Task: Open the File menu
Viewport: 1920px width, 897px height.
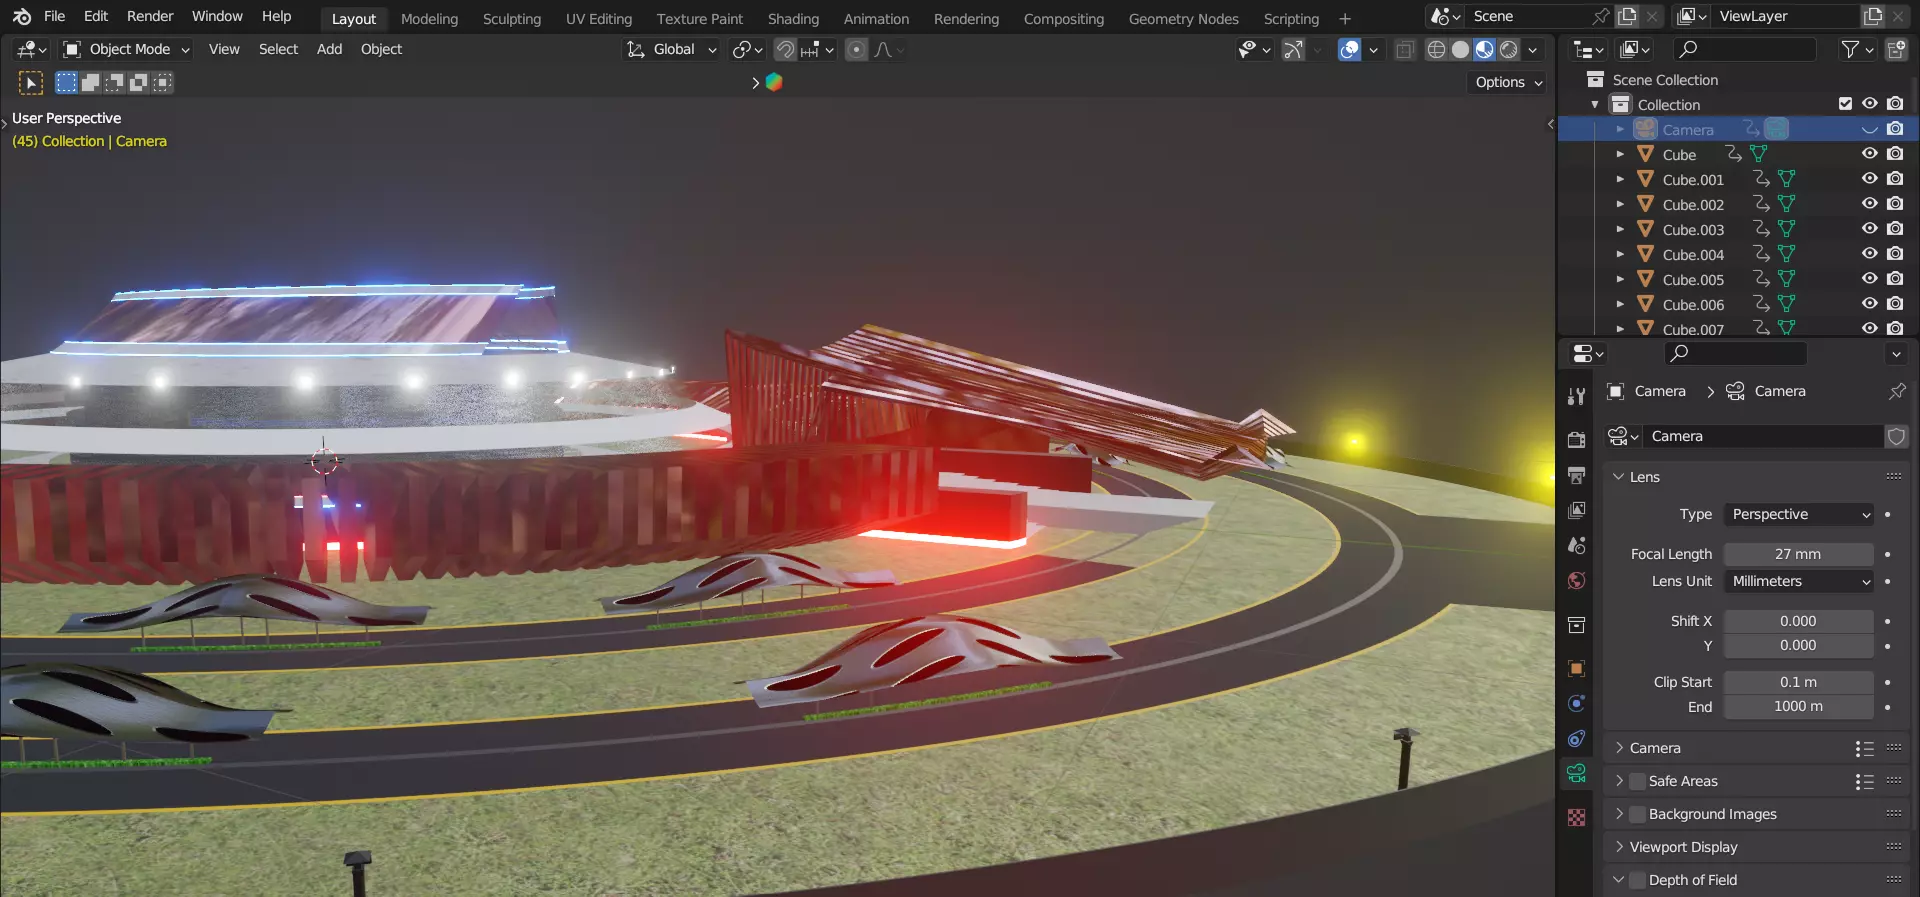Action: coord(55,16)
